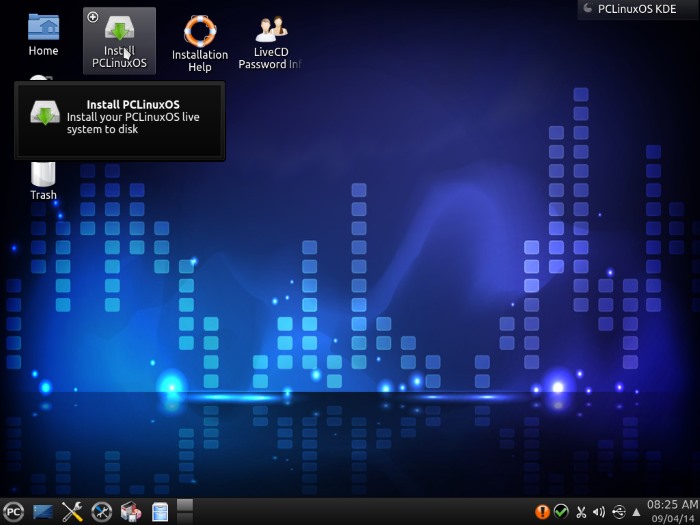Click the USB device notifier icon
The height and width of the screenshot is (525, 700).
[619, 512]
